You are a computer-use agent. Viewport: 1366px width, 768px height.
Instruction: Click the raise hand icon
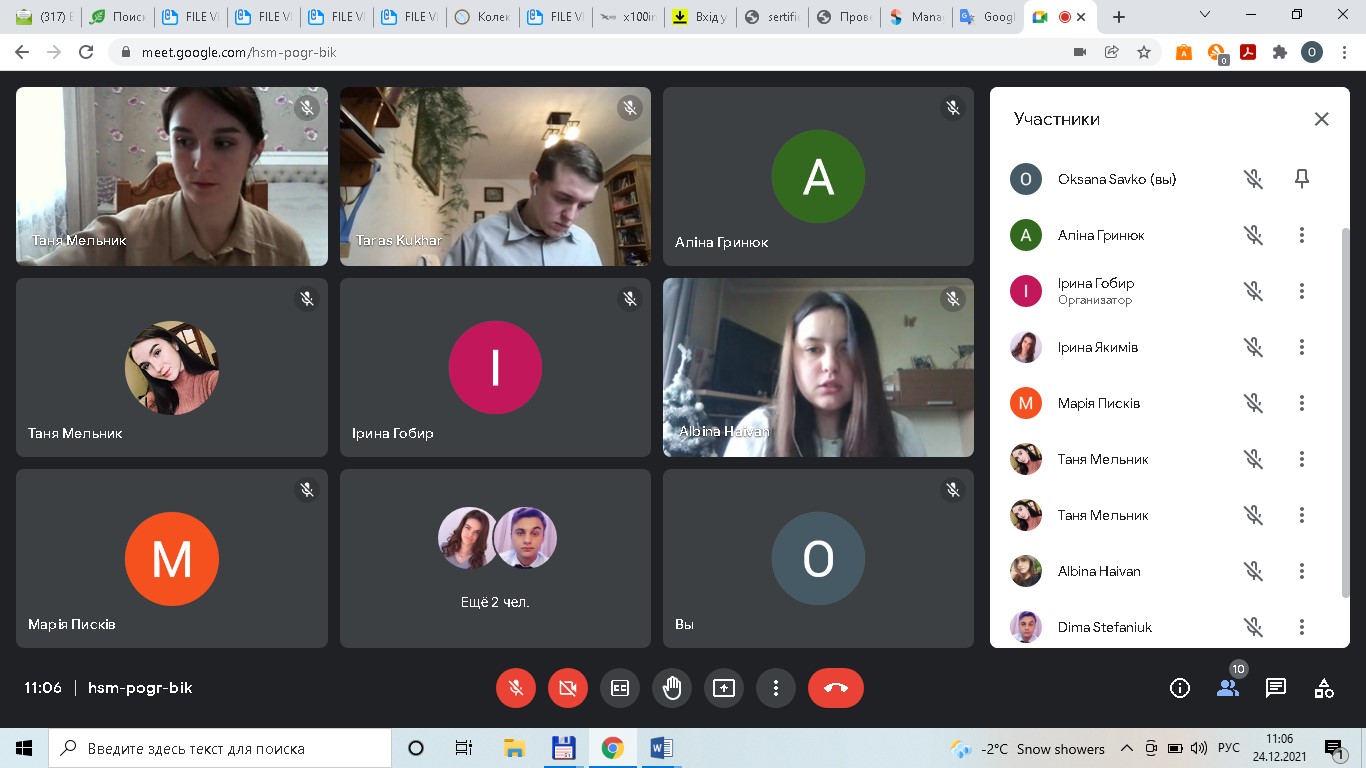click(x=671, y=688)
